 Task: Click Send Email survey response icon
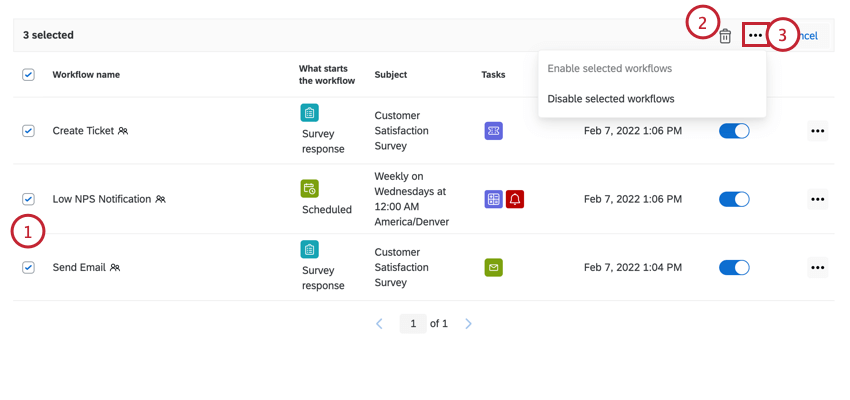coord(310,250)
